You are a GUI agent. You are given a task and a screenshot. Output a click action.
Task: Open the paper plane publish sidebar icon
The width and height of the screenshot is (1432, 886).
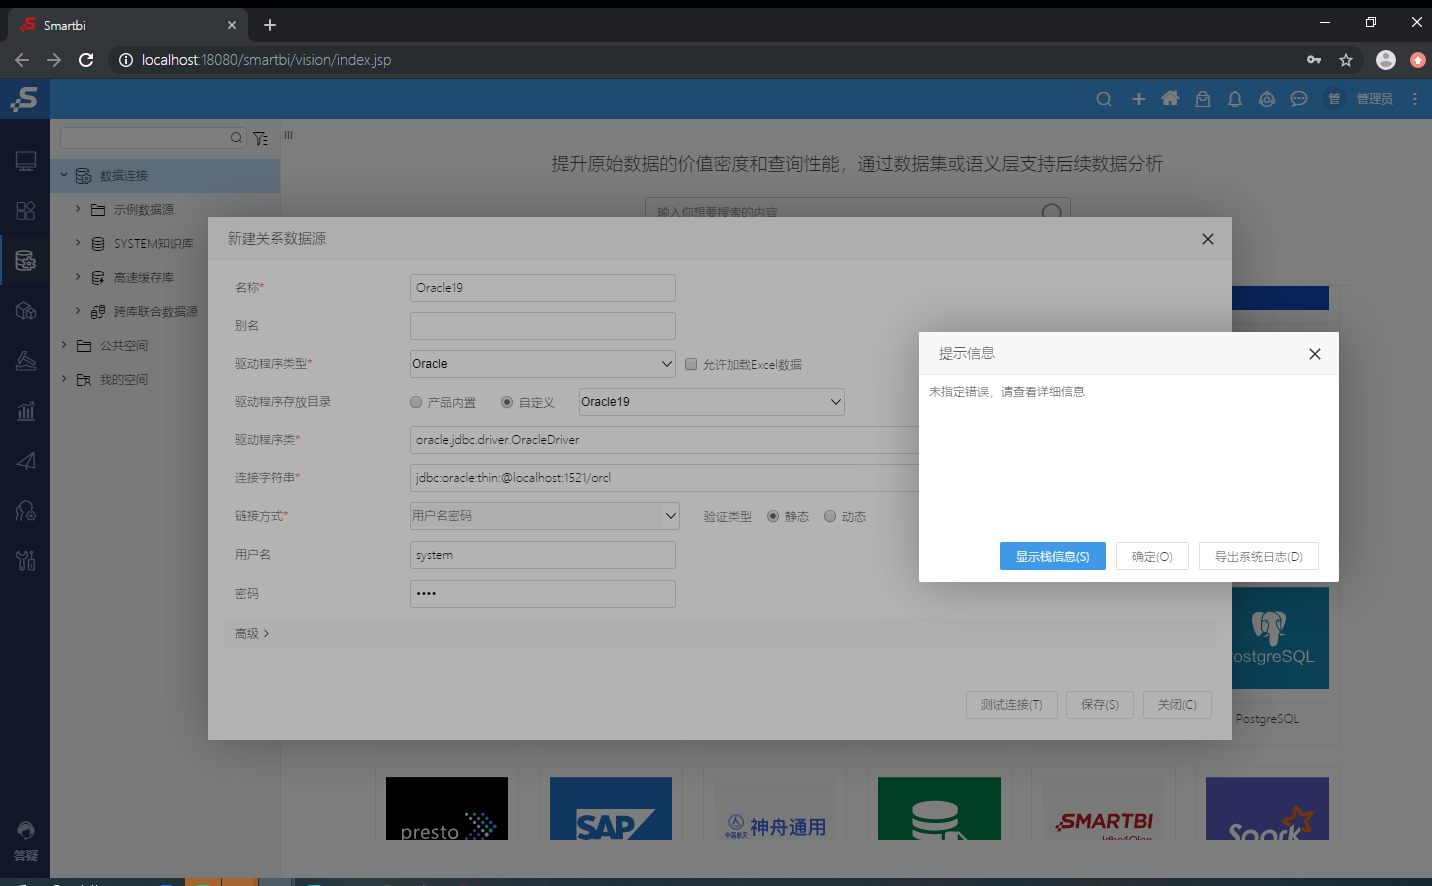tap(26, 460)
